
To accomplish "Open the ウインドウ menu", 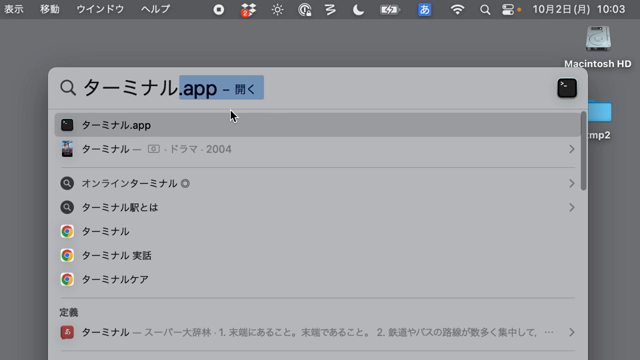I will [100, 9].
